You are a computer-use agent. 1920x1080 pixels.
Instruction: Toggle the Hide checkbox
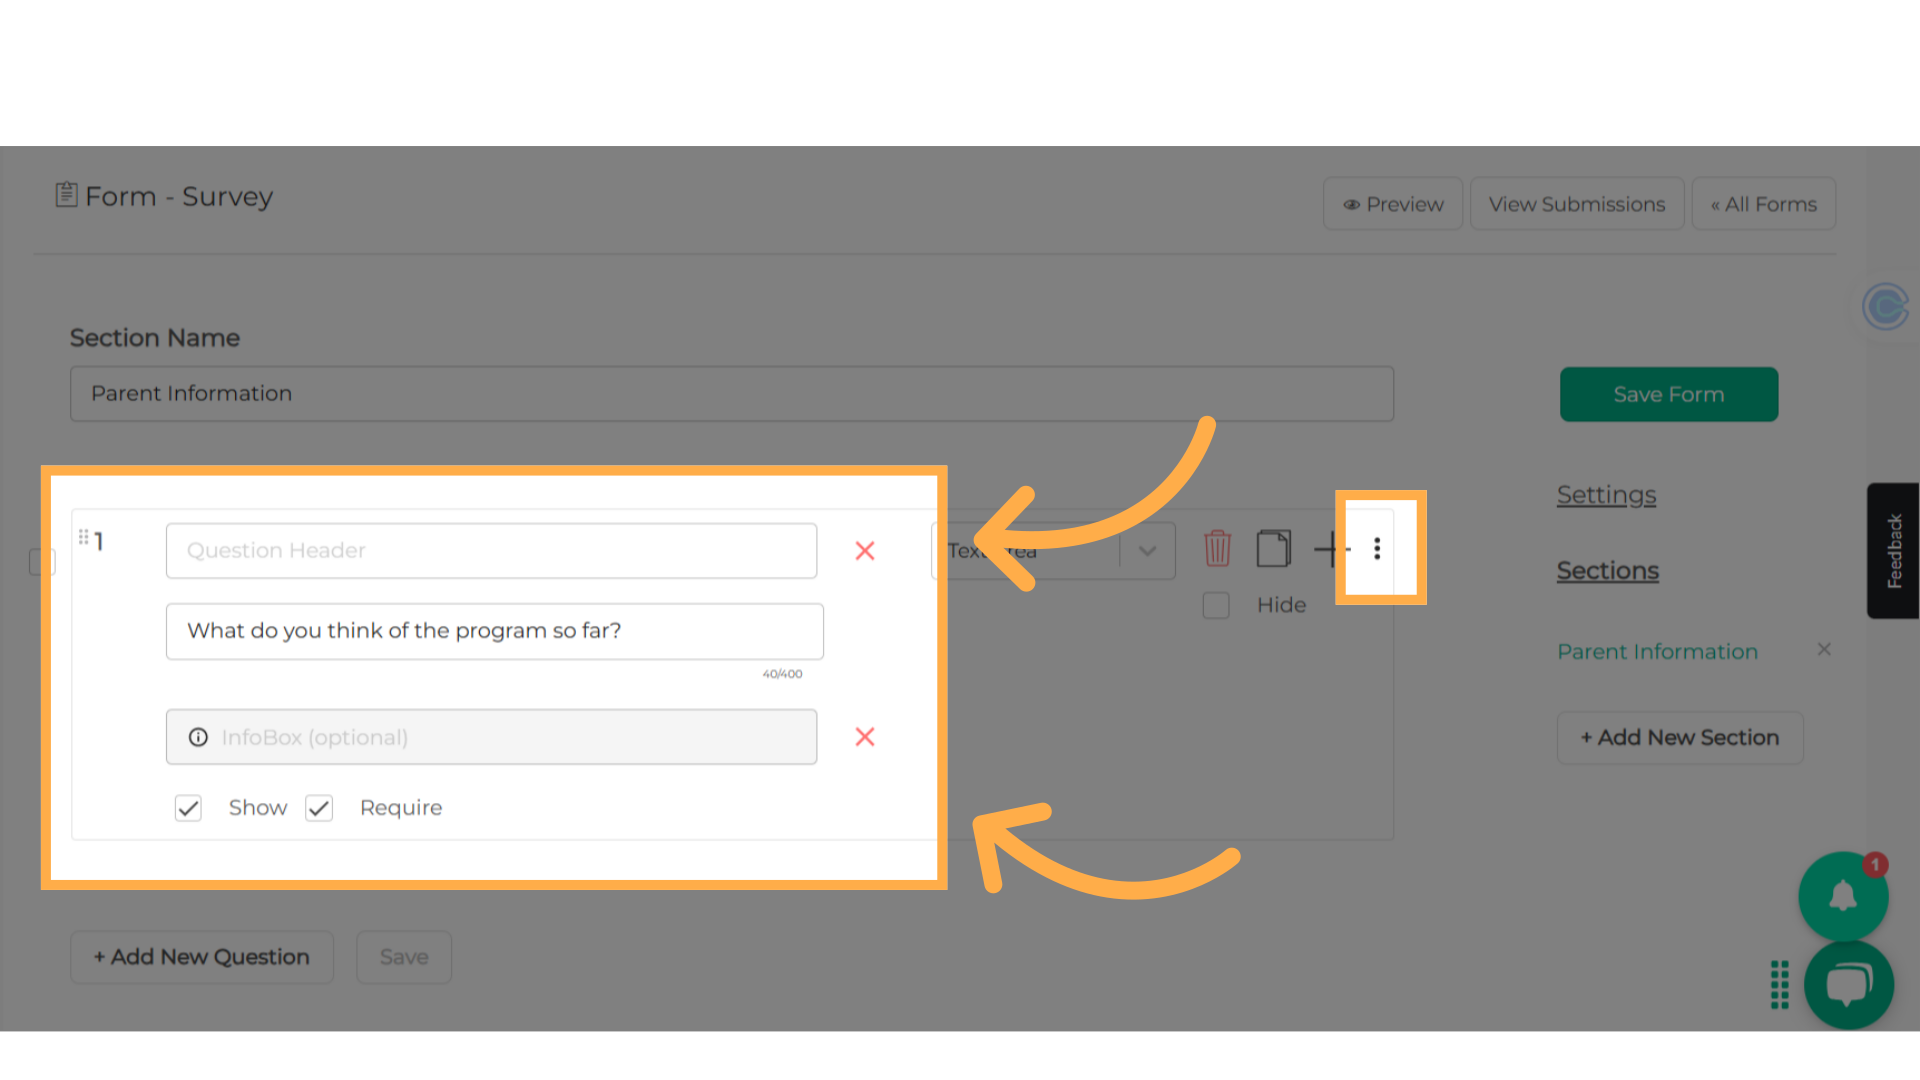click(1216, 605)
